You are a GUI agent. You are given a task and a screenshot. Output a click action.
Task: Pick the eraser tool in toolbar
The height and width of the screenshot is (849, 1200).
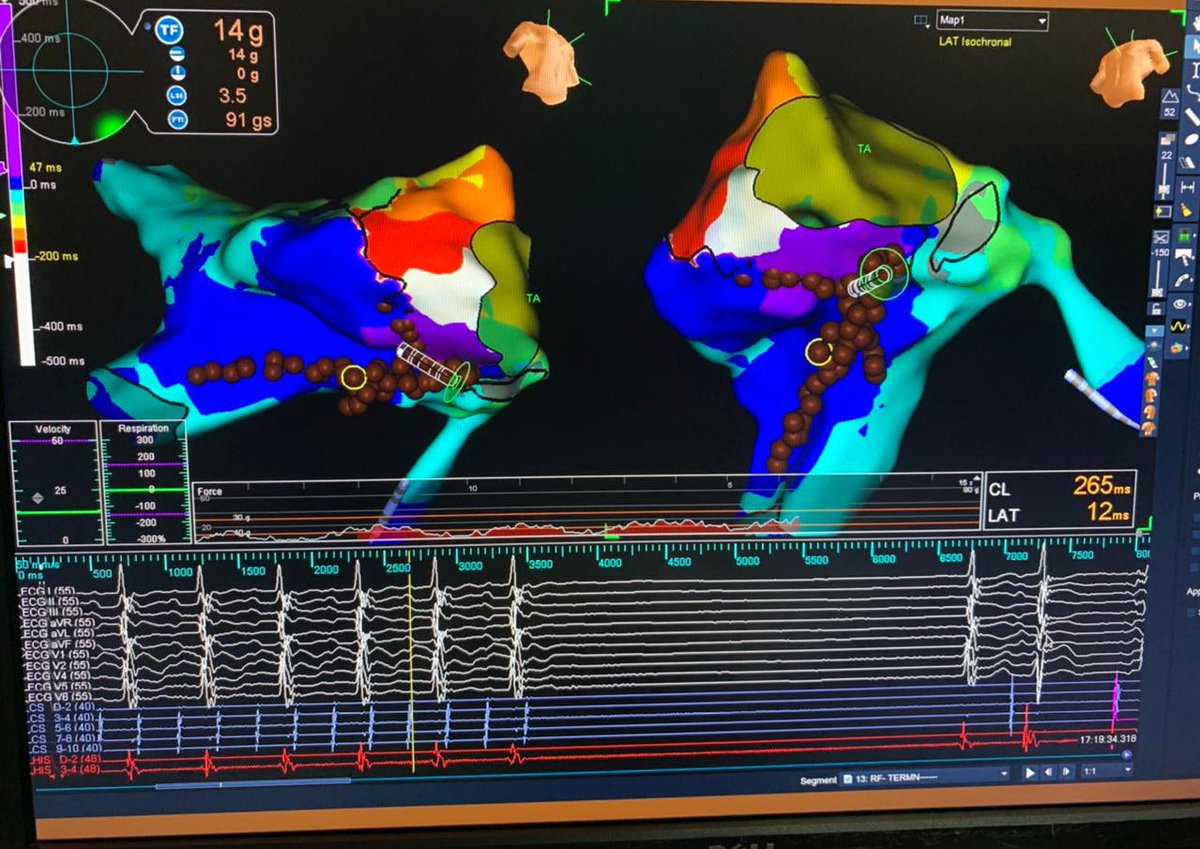coord(1188,163)
